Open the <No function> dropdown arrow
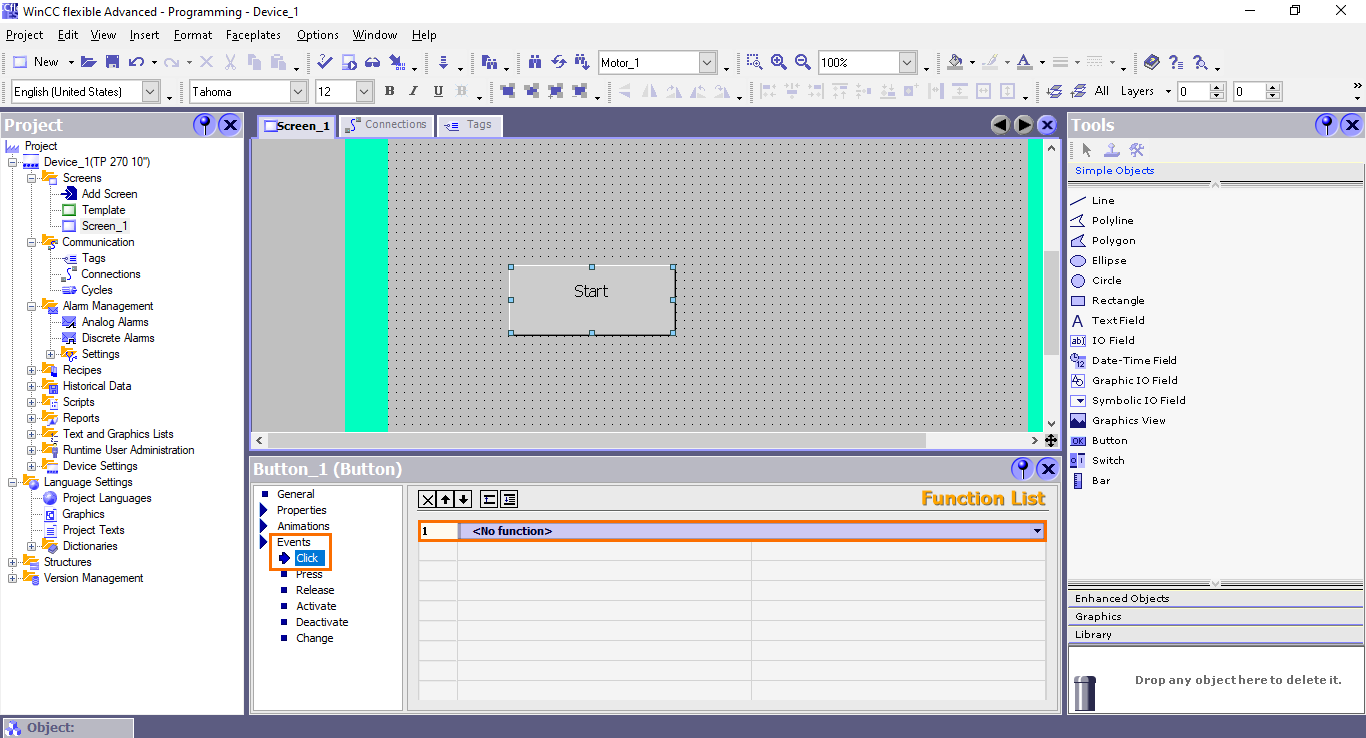The height and width of the screenshot is (738, 1366). tap(1038, 531)
